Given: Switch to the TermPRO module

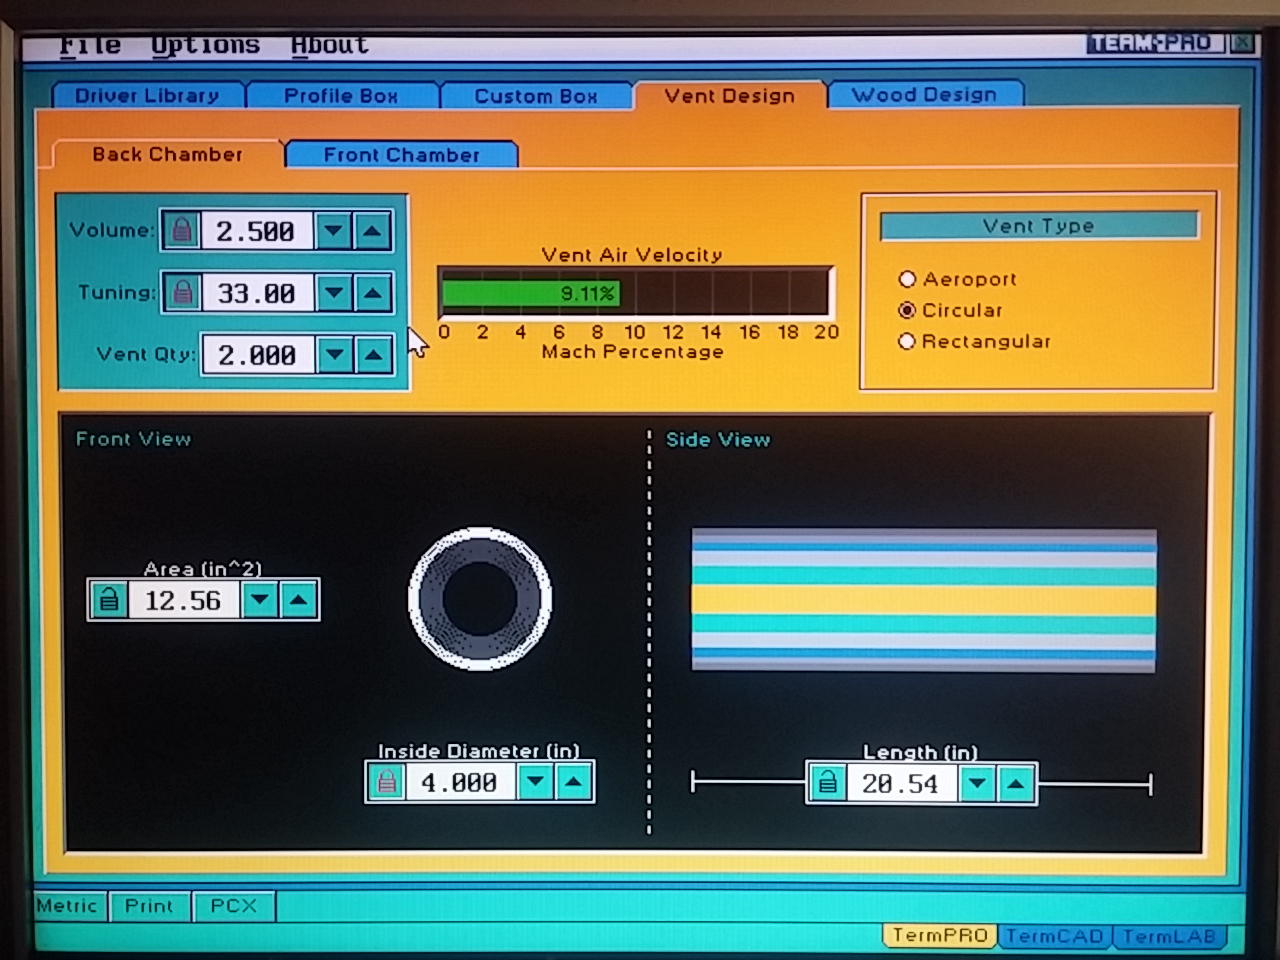Looking at the screenshot, I should coord(940,936).
